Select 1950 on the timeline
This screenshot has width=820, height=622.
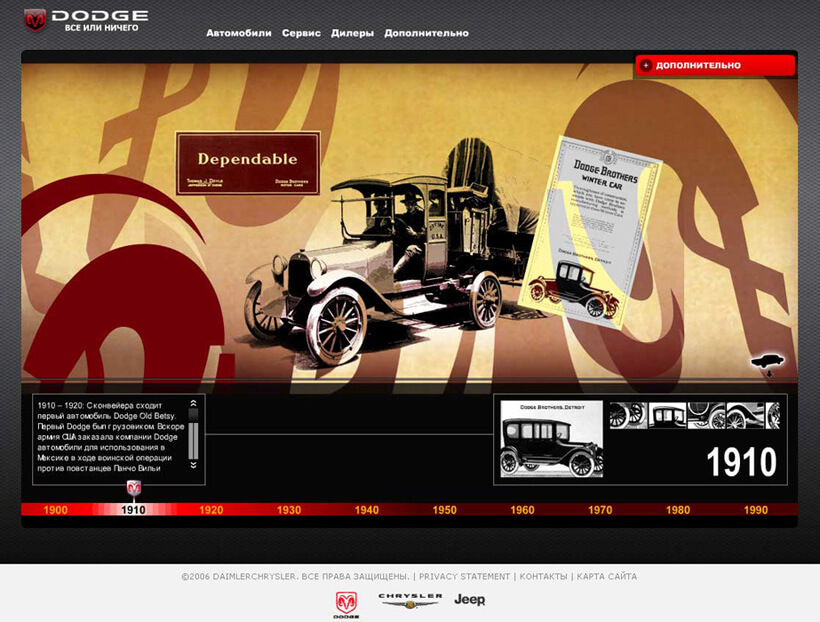[445, 510]
